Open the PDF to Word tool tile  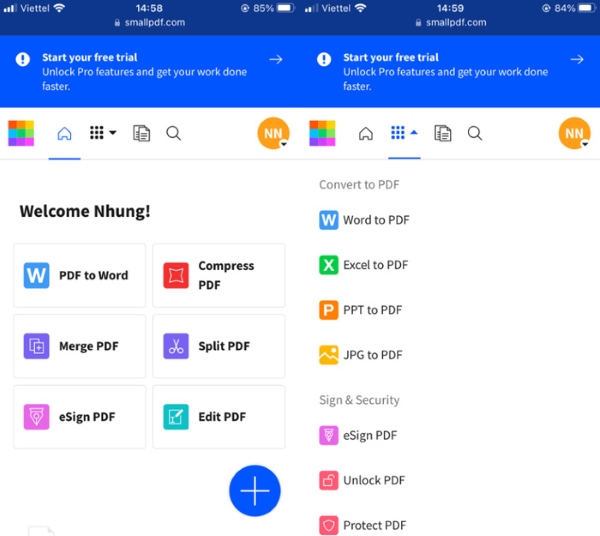(x=80, y=275)
